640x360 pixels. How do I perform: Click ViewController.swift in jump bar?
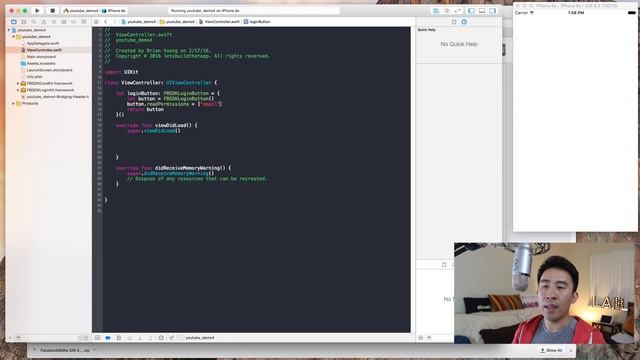click(219, 22)
